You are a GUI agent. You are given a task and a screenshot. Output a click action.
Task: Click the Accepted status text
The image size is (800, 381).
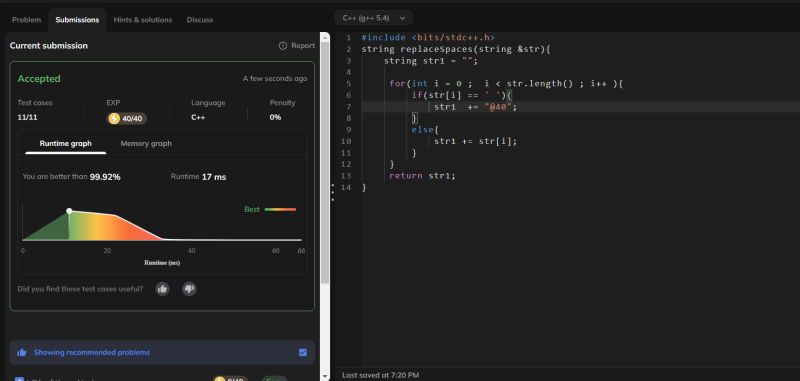coord(39,79)
